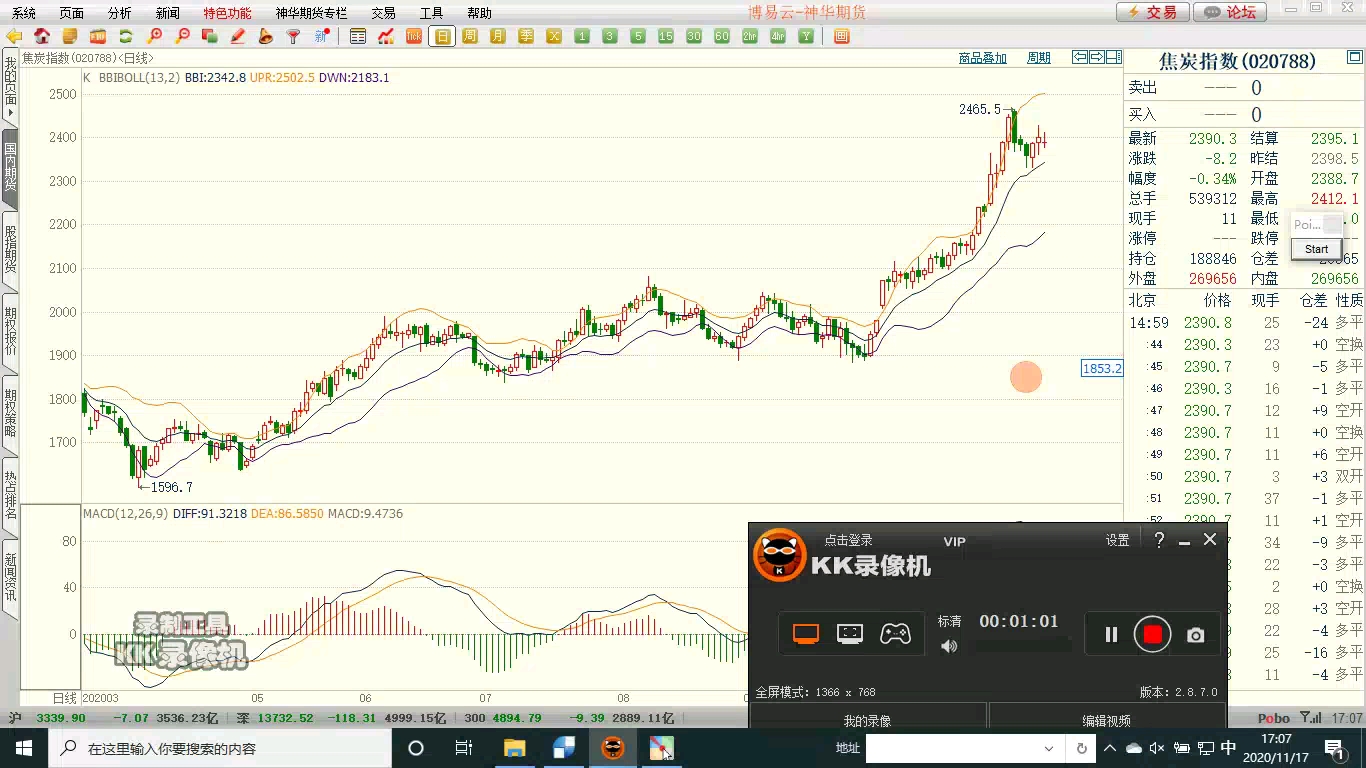This screenshot has width=1366, height=768.
Task: Select the red pencil drawing tool
Action: point(238,36)
